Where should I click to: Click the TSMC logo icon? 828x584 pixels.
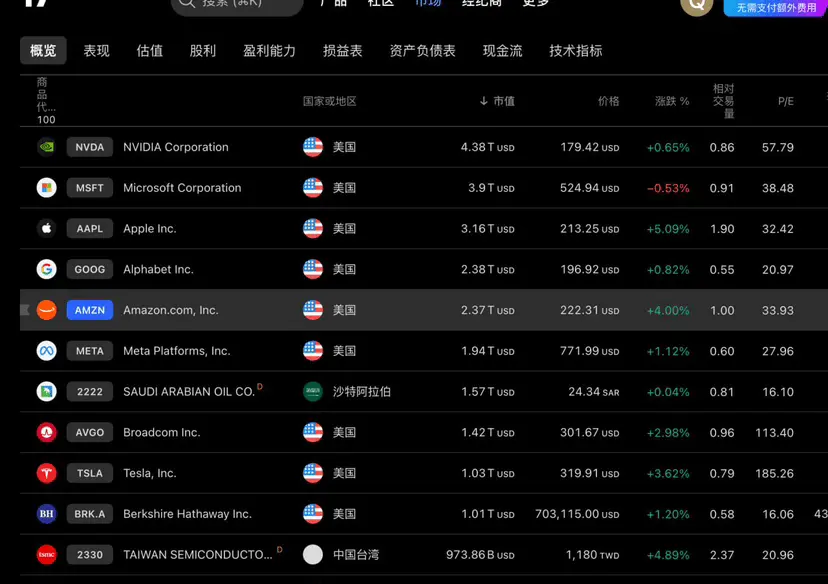click(46, 554)
